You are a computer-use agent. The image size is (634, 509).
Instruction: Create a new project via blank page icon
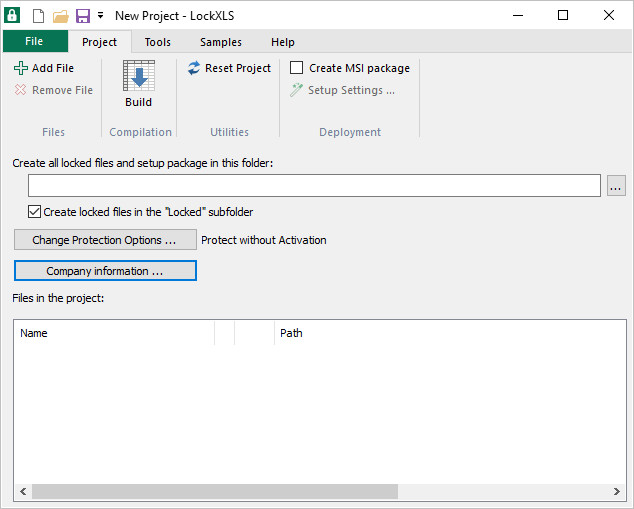[38, 16]
